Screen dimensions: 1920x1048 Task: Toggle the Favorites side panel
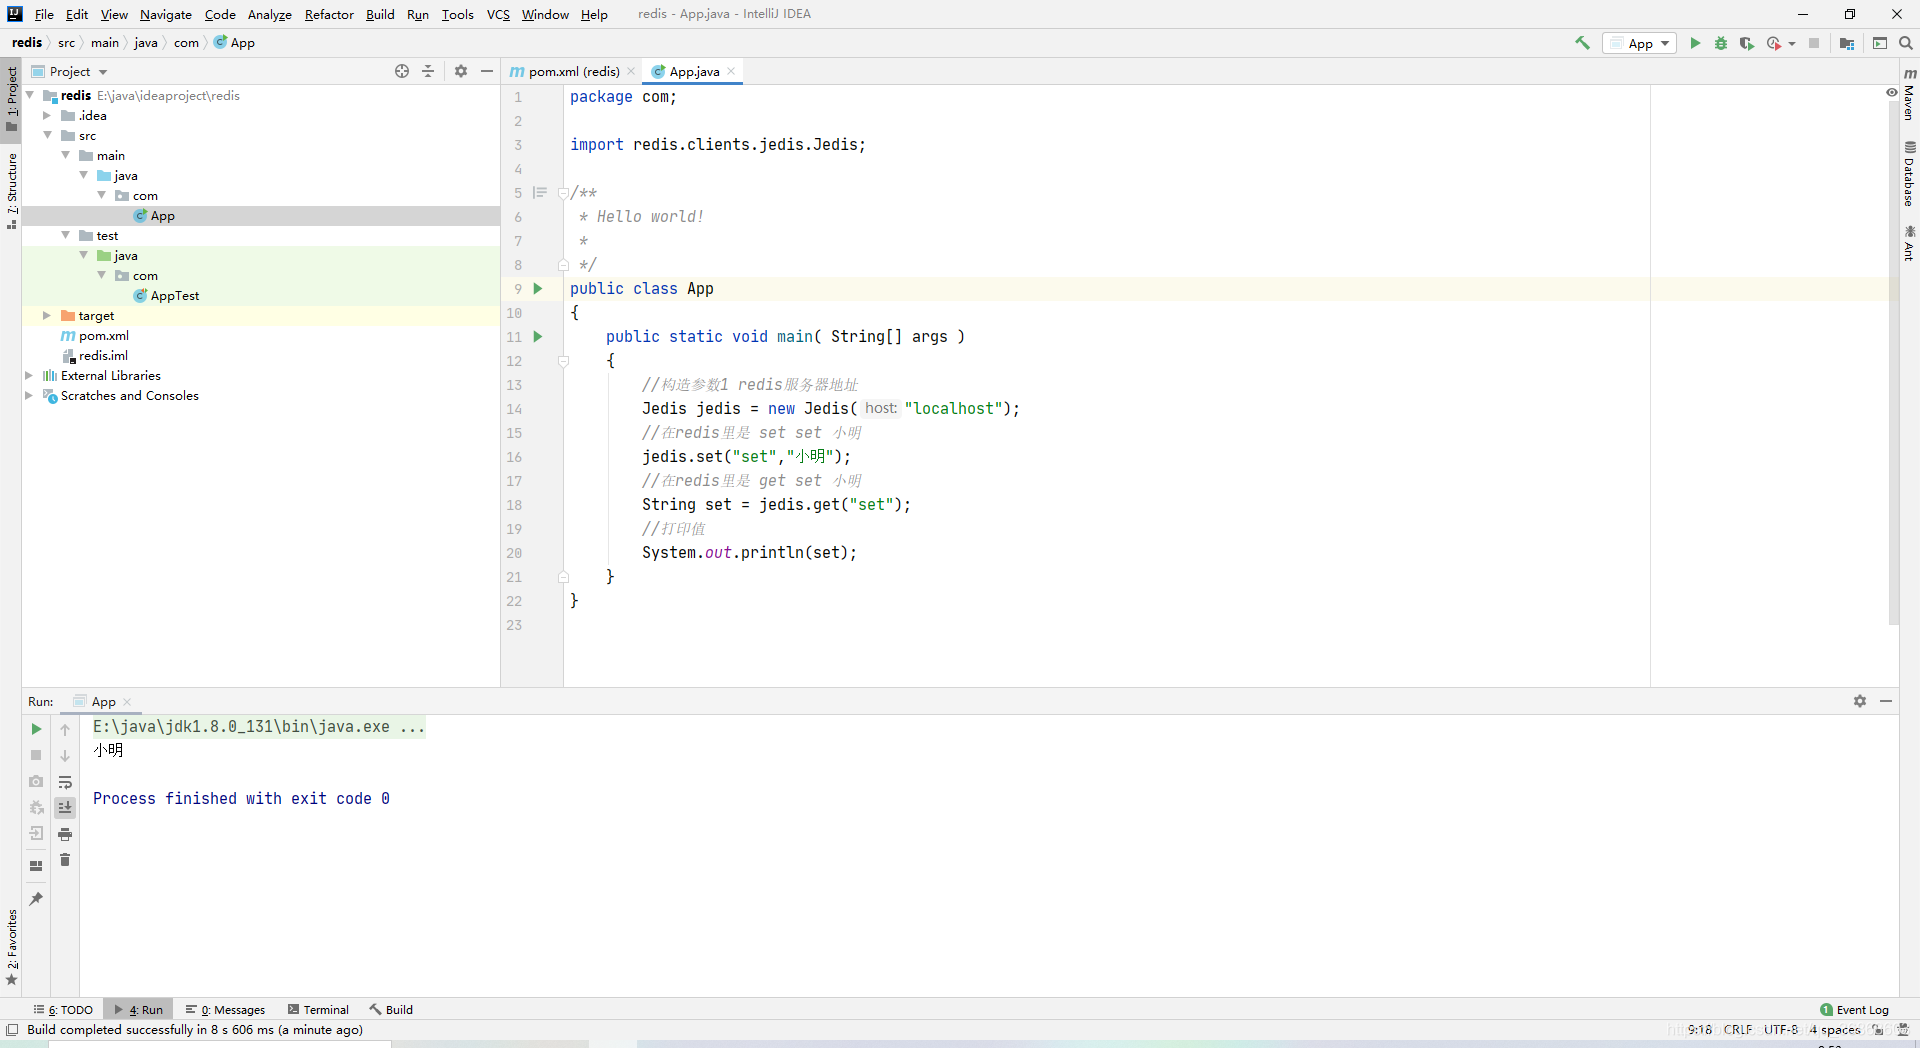(x=11, y=947)
